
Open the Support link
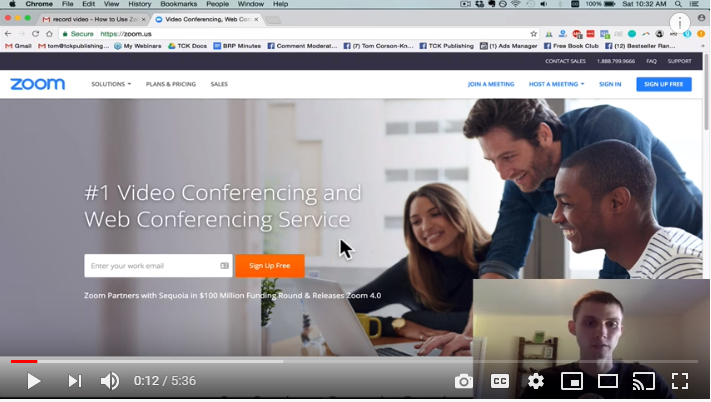pyautogui.click(x=679, y=61)
